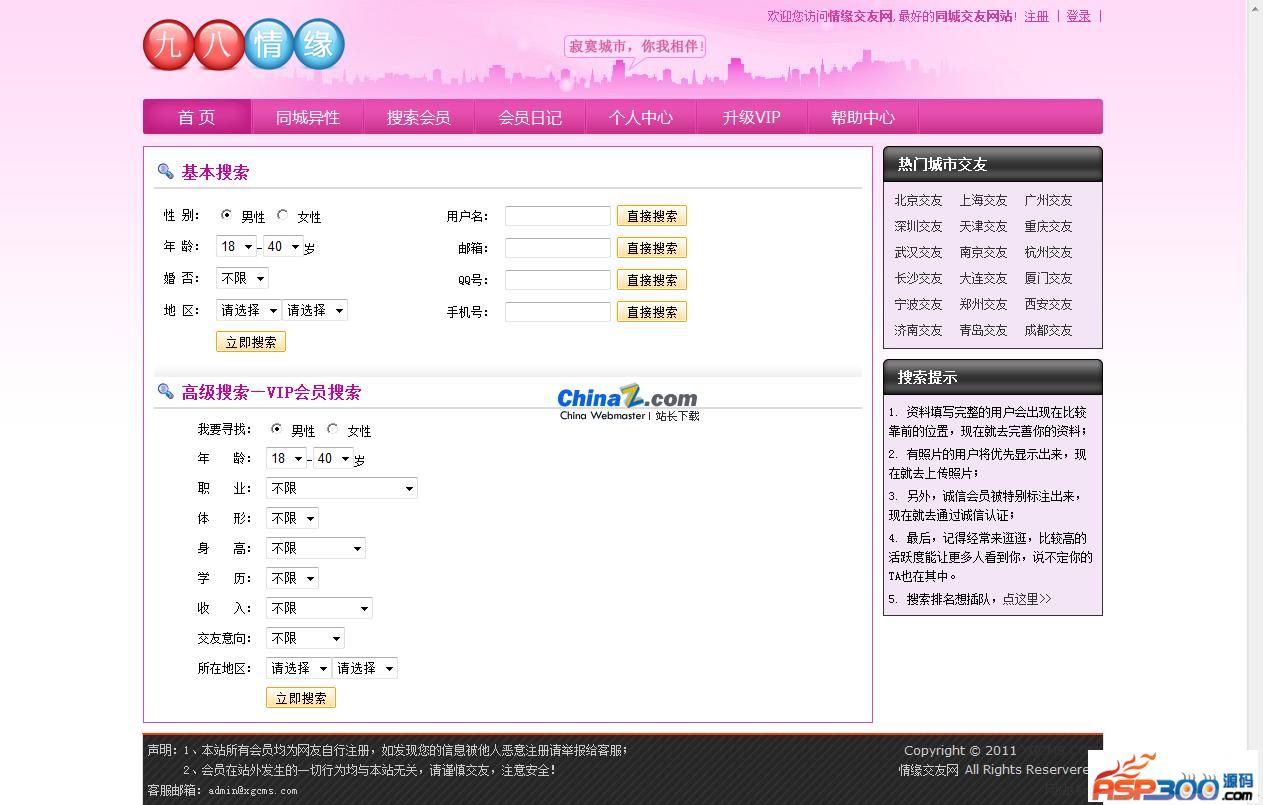Image resolution: width=1263 pixels, height=805 pixels.
Task: Open 宁波交友 city link
Action: click(918, 304)
